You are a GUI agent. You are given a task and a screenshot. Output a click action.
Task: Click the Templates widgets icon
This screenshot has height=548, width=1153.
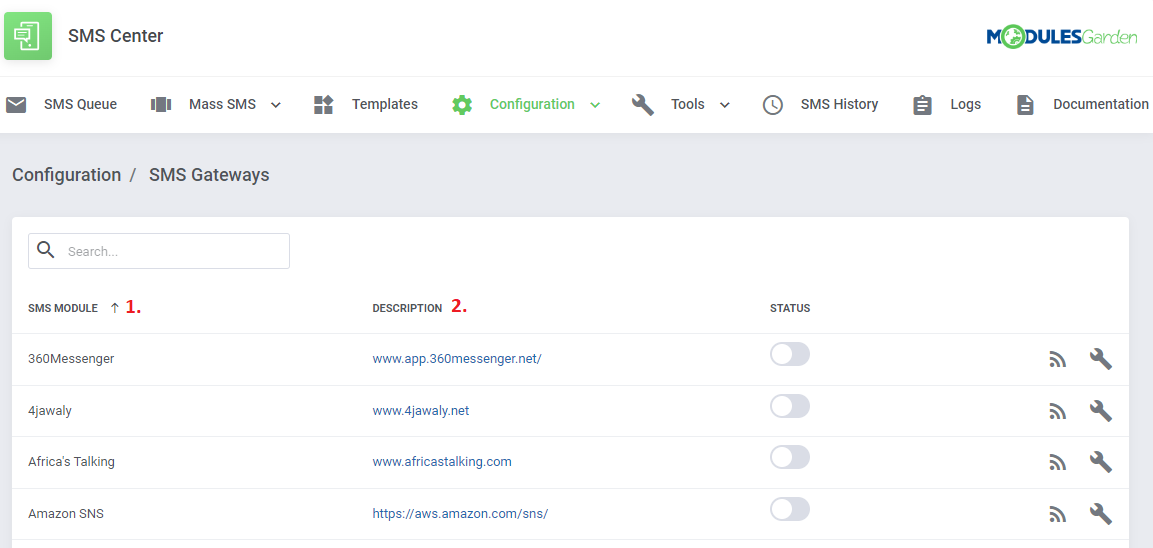pyautogui.click(x=324, y=104)
